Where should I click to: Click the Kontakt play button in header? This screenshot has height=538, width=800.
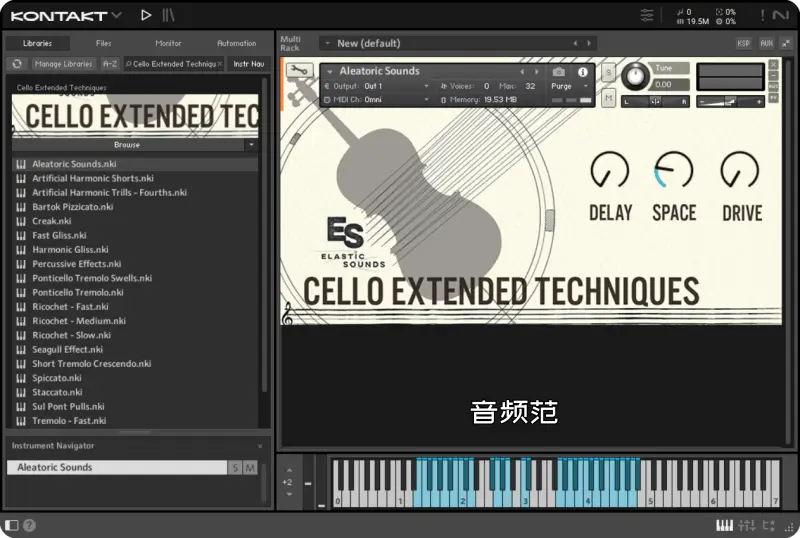146,15
